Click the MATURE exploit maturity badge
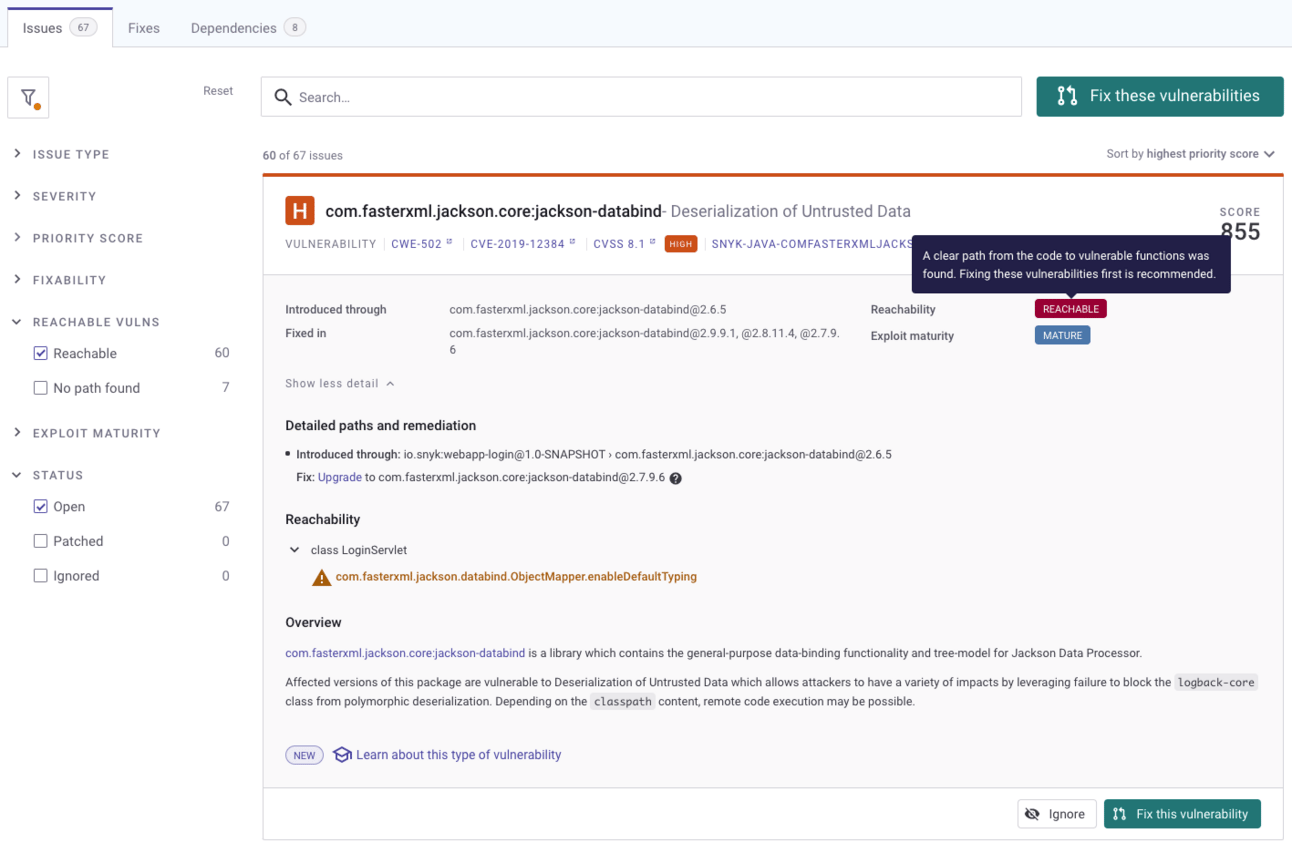The image size is (1292, 843). pyautogui.click(x=1062, y=335)
